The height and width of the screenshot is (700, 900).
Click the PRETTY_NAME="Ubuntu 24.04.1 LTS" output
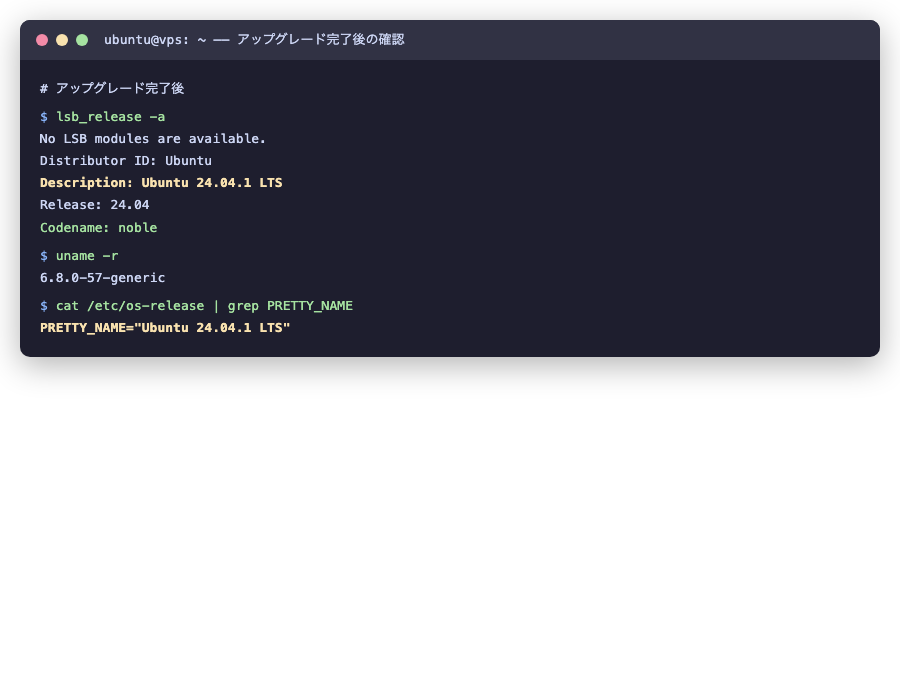[165, 328]
